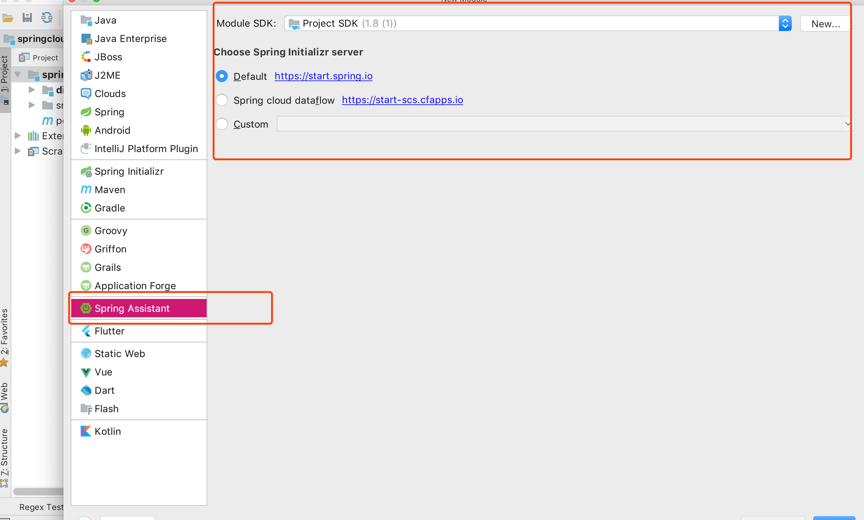Click Save All icon in IDE toolbar

click(x=27, y=18)
